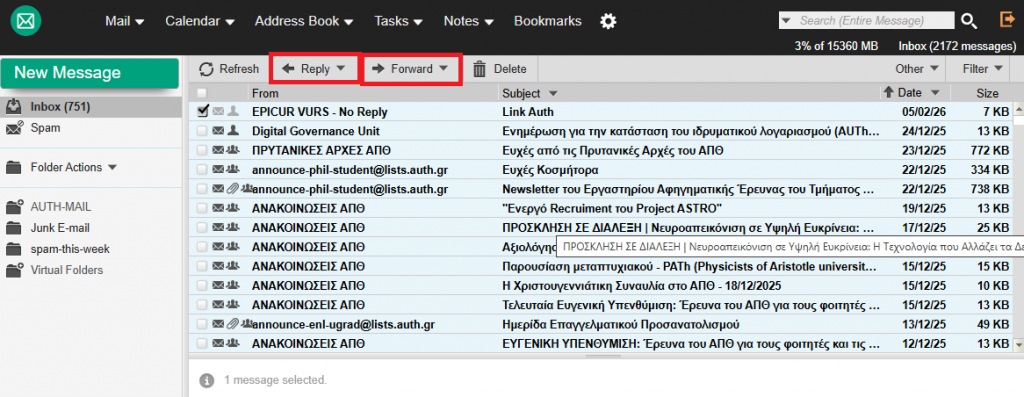Image resolution: width=1024 pixels, height=397 pixels.
Task: Click group icon on ΠΡΥΤΑΝΙΚΕΣ ΑΡΧΕΣ ΑΠΘ row
Action: pos(232,150)
